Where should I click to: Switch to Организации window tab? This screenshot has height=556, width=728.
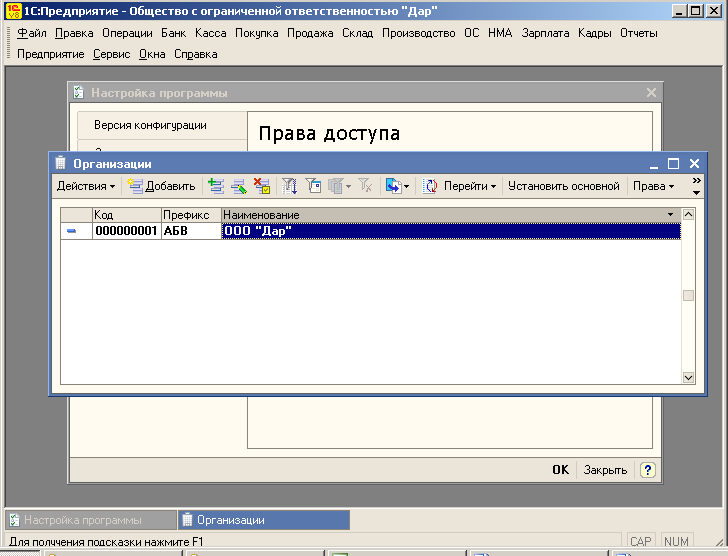click(264, 520)
